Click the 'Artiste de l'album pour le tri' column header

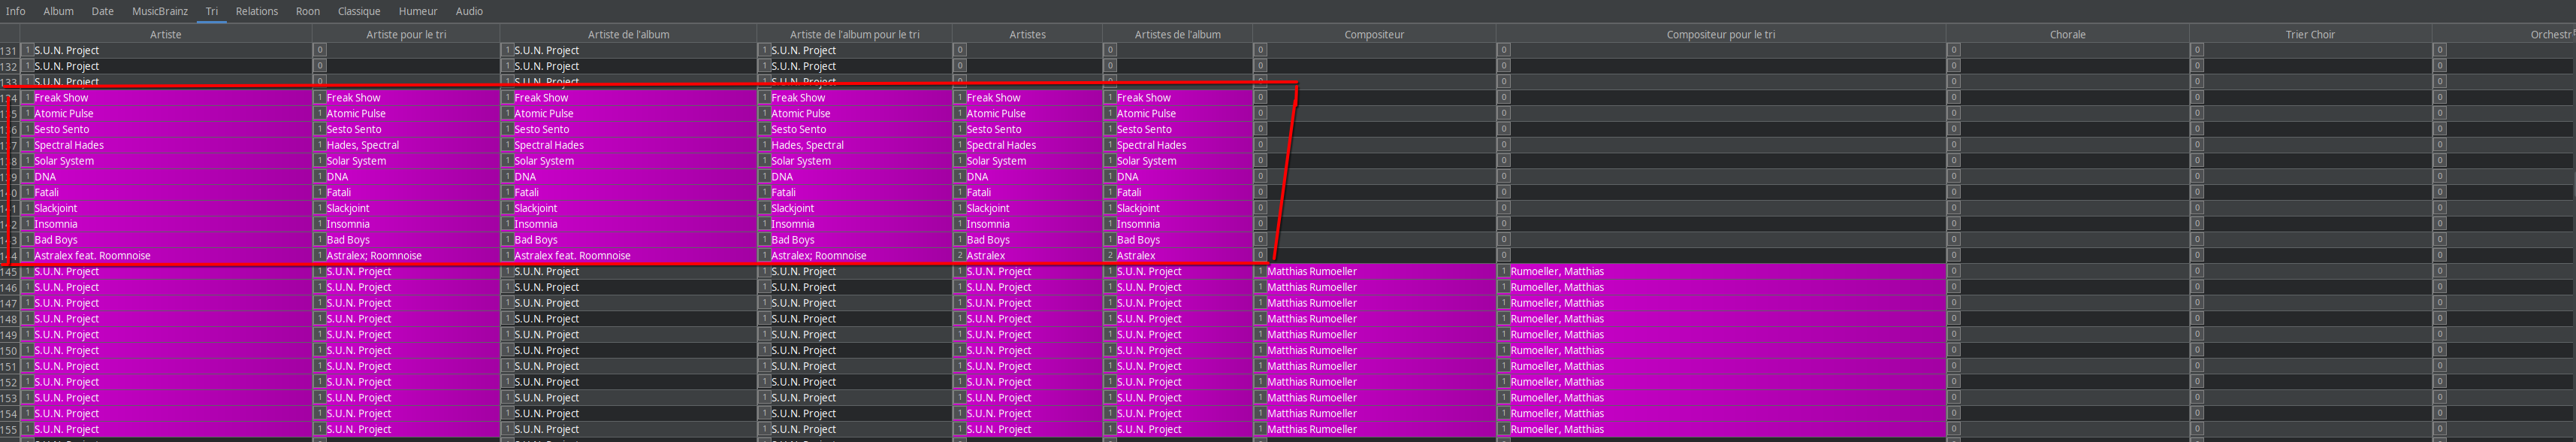coord(854,34)
